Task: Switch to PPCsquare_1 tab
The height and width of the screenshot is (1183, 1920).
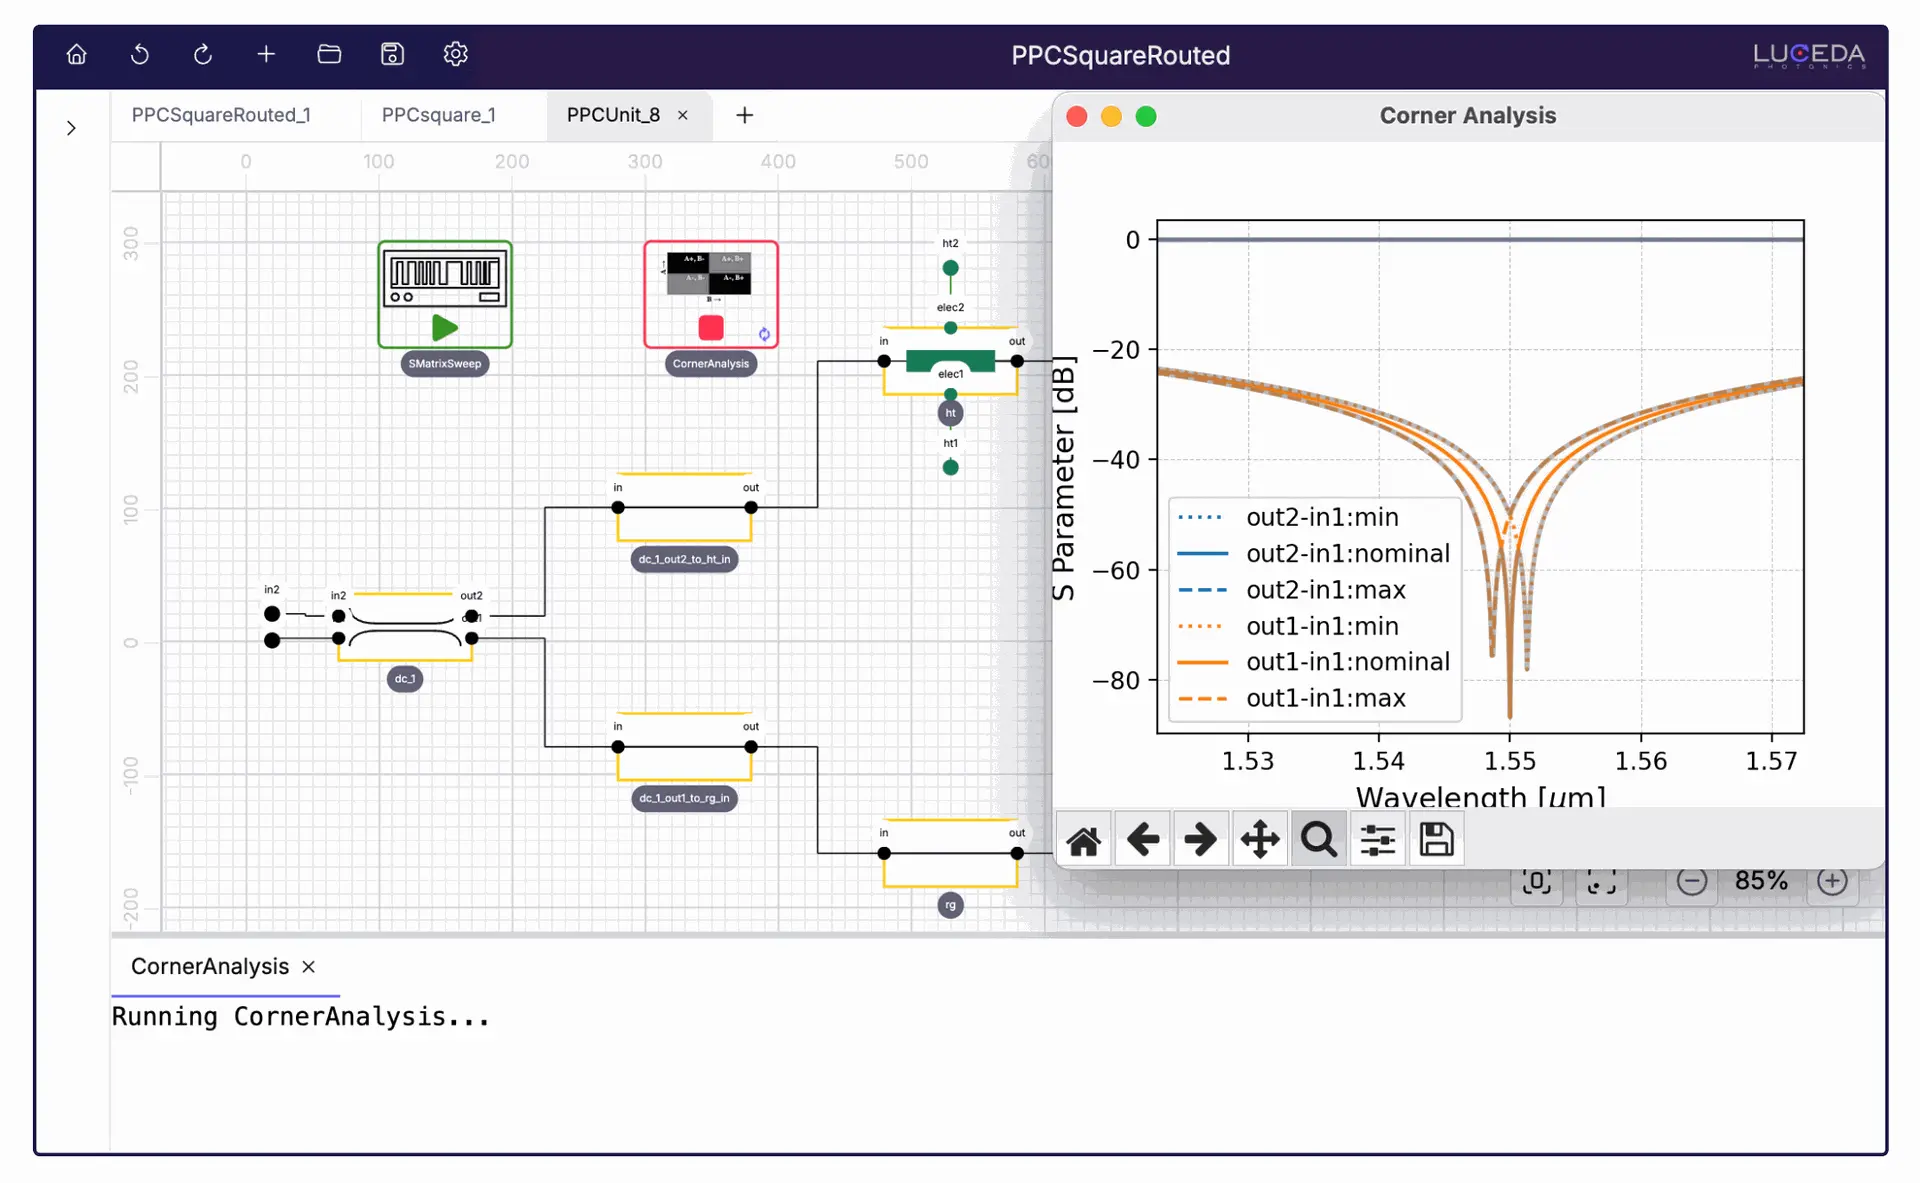Action: [438, 115]
